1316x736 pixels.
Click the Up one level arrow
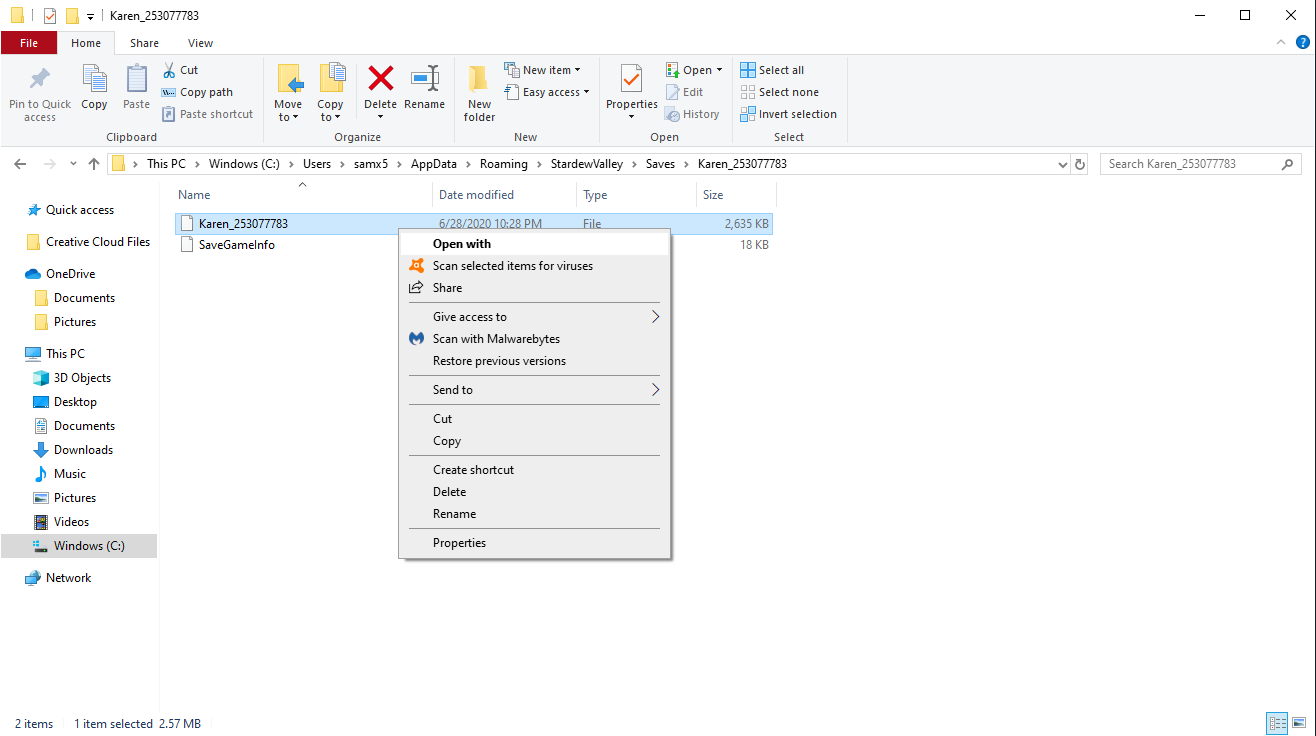[94, 164]
